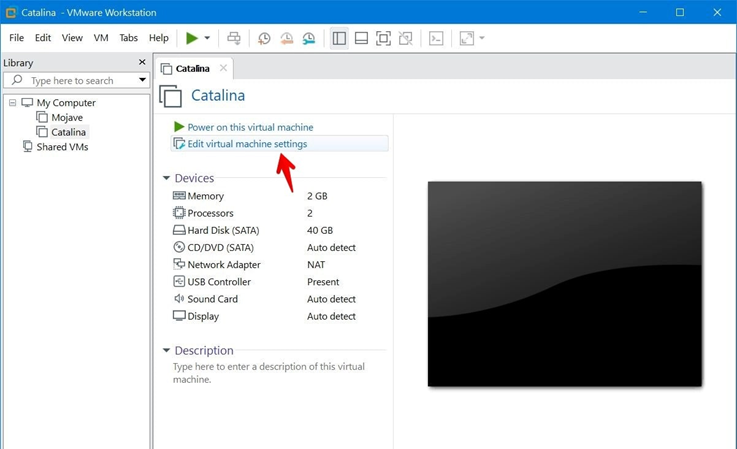Viewport: 737px width, 449px height.
Task: Open the Edit menu
Action: click(x=43, y=38)
